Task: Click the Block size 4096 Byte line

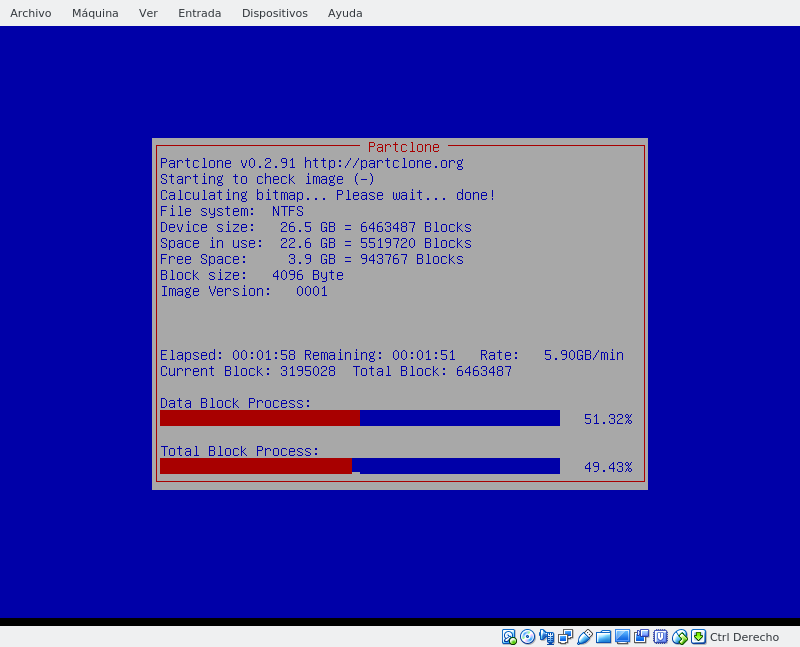Action: pyautogui.click(x=252, y=276)
